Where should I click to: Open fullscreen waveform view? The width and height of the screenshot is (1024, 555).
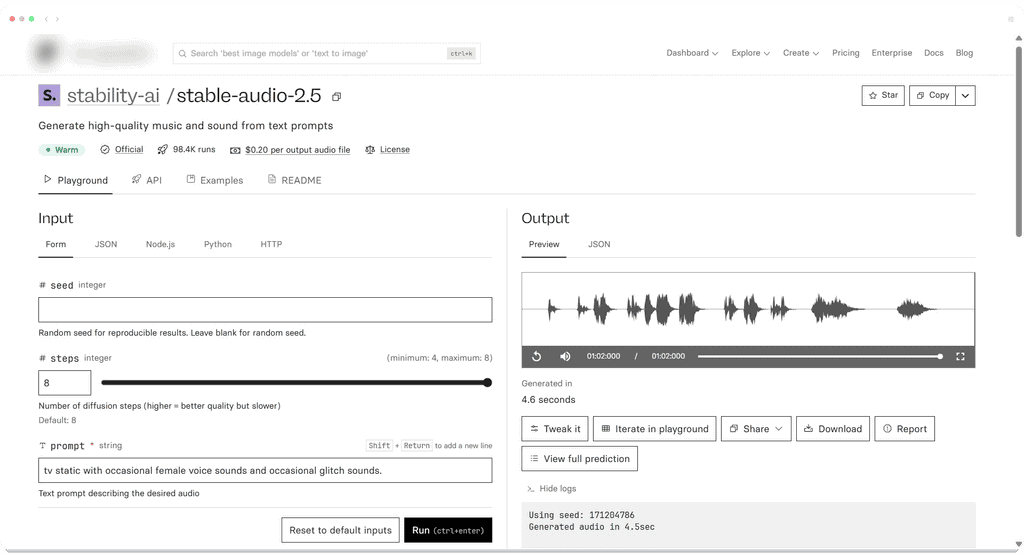click(x=960, y=357)
